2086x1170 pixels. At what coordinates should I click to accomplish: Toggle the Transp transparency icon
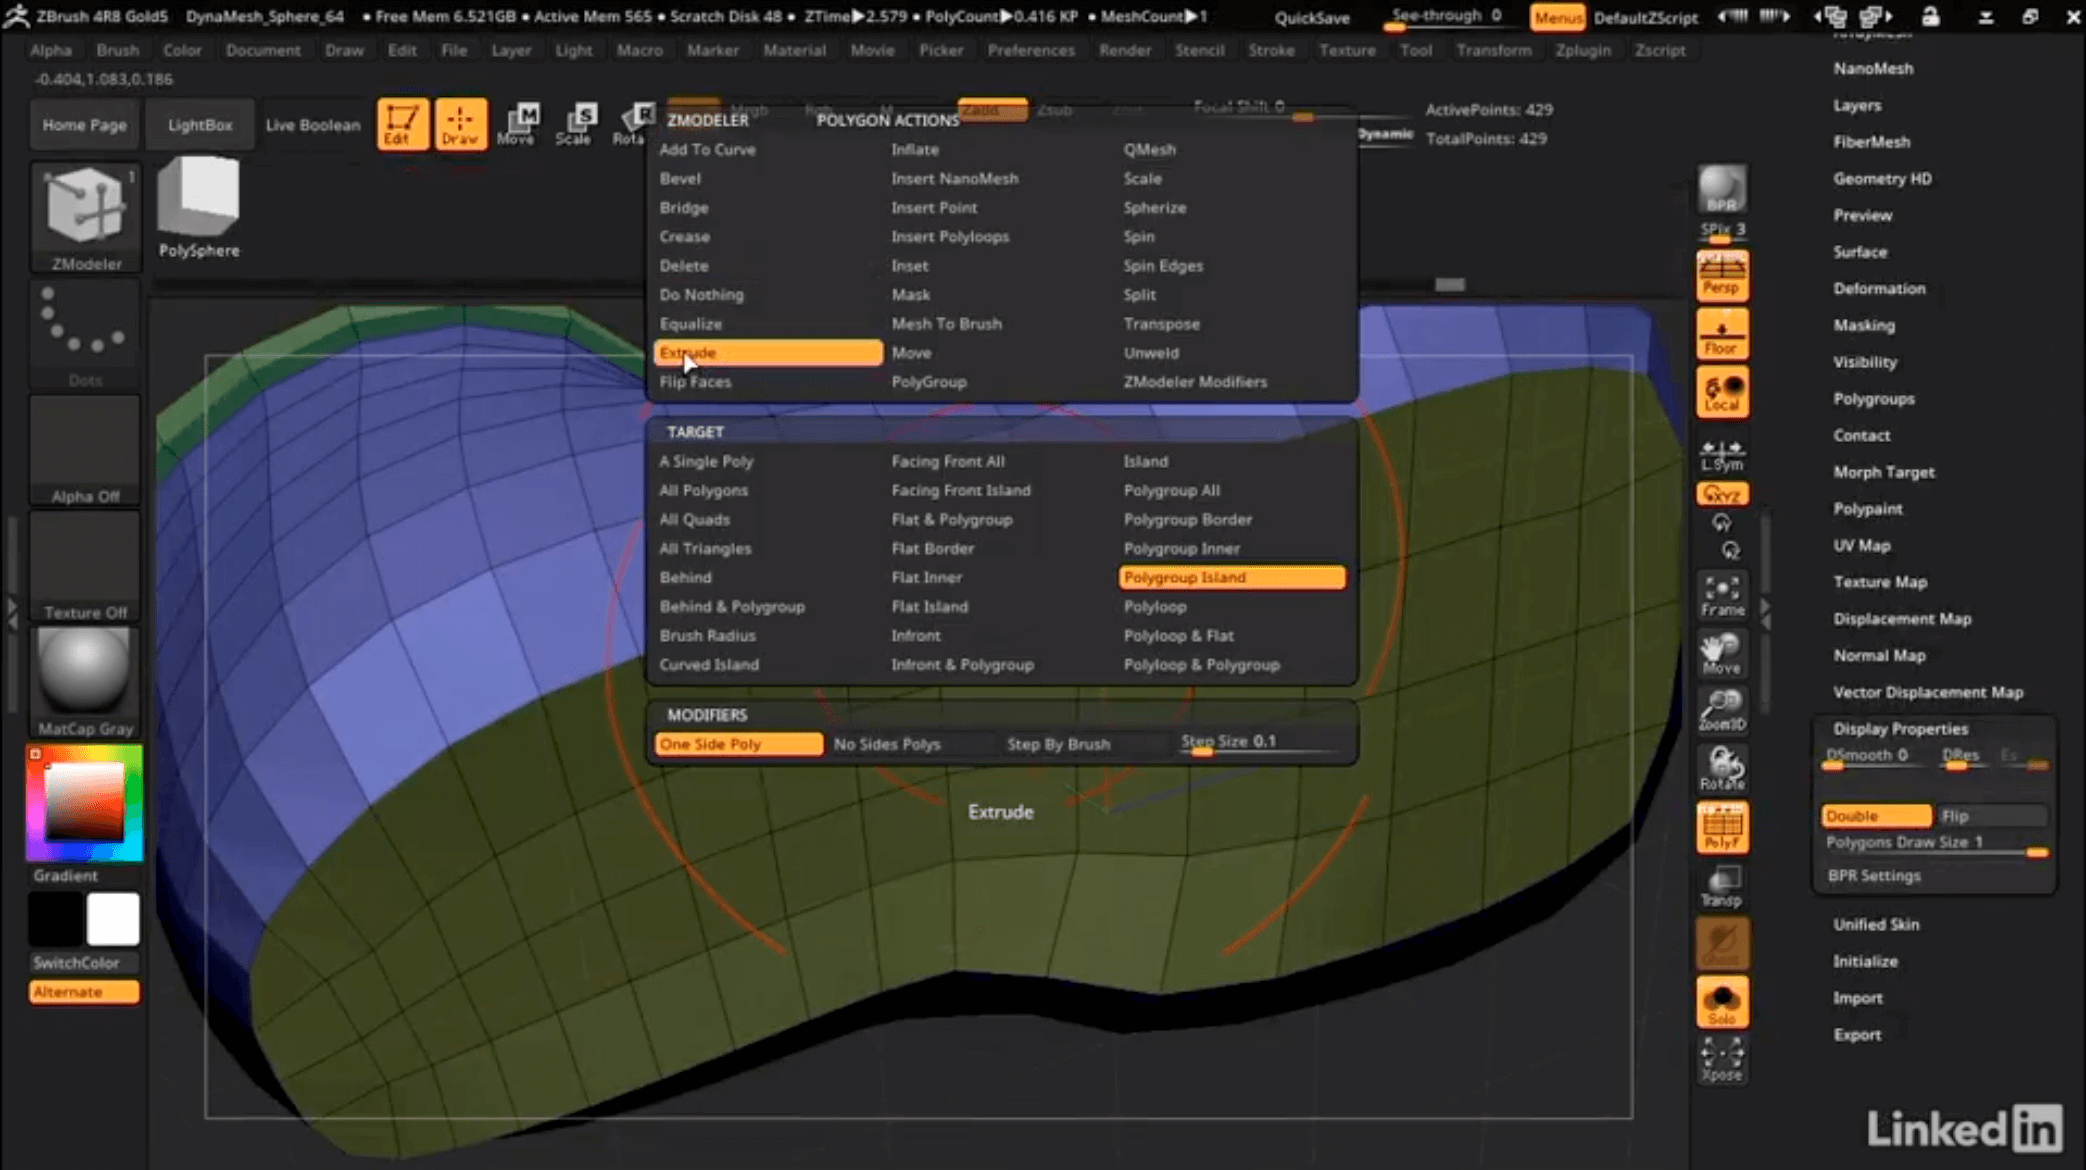click(1722, 886)
